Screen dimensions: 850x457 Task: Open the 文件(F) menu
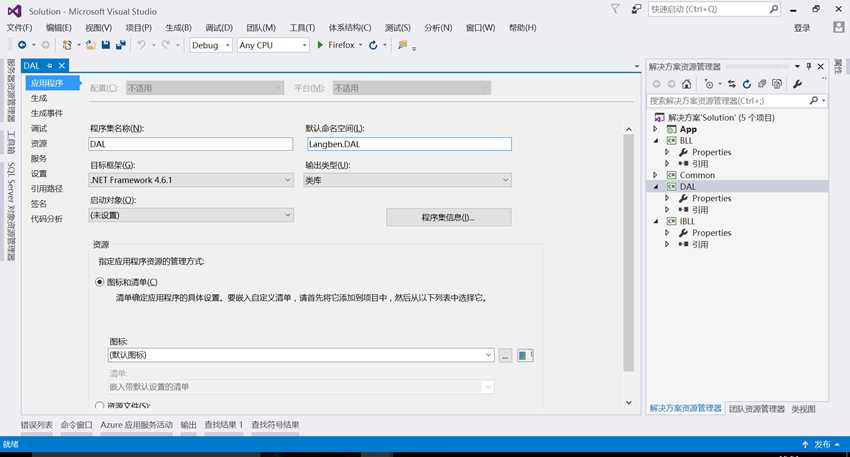(x=19, y=28)
